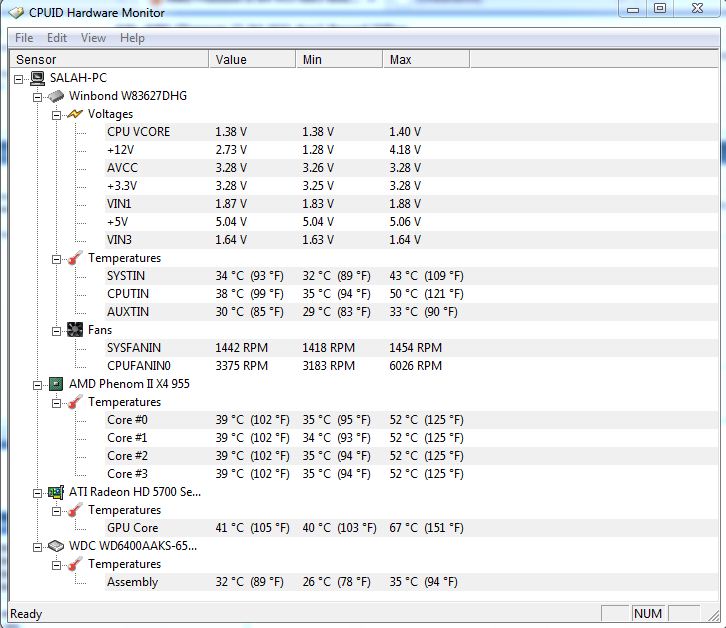Click the SALAH-PC computer icon

pyautogui.click(x=37, y=78)
